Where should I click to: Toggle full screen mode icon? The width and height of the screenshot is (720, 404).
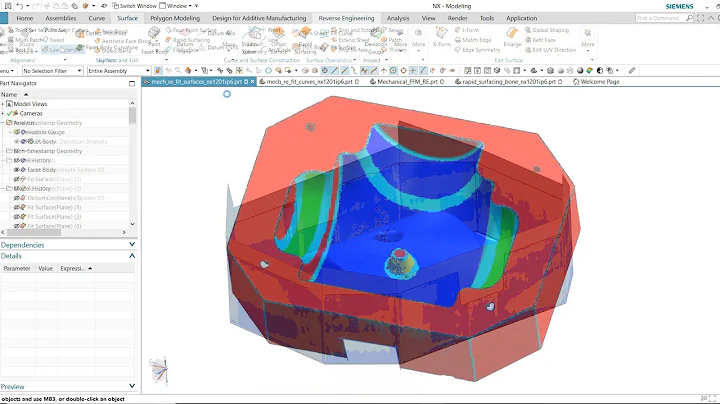[x=700, y=18]
